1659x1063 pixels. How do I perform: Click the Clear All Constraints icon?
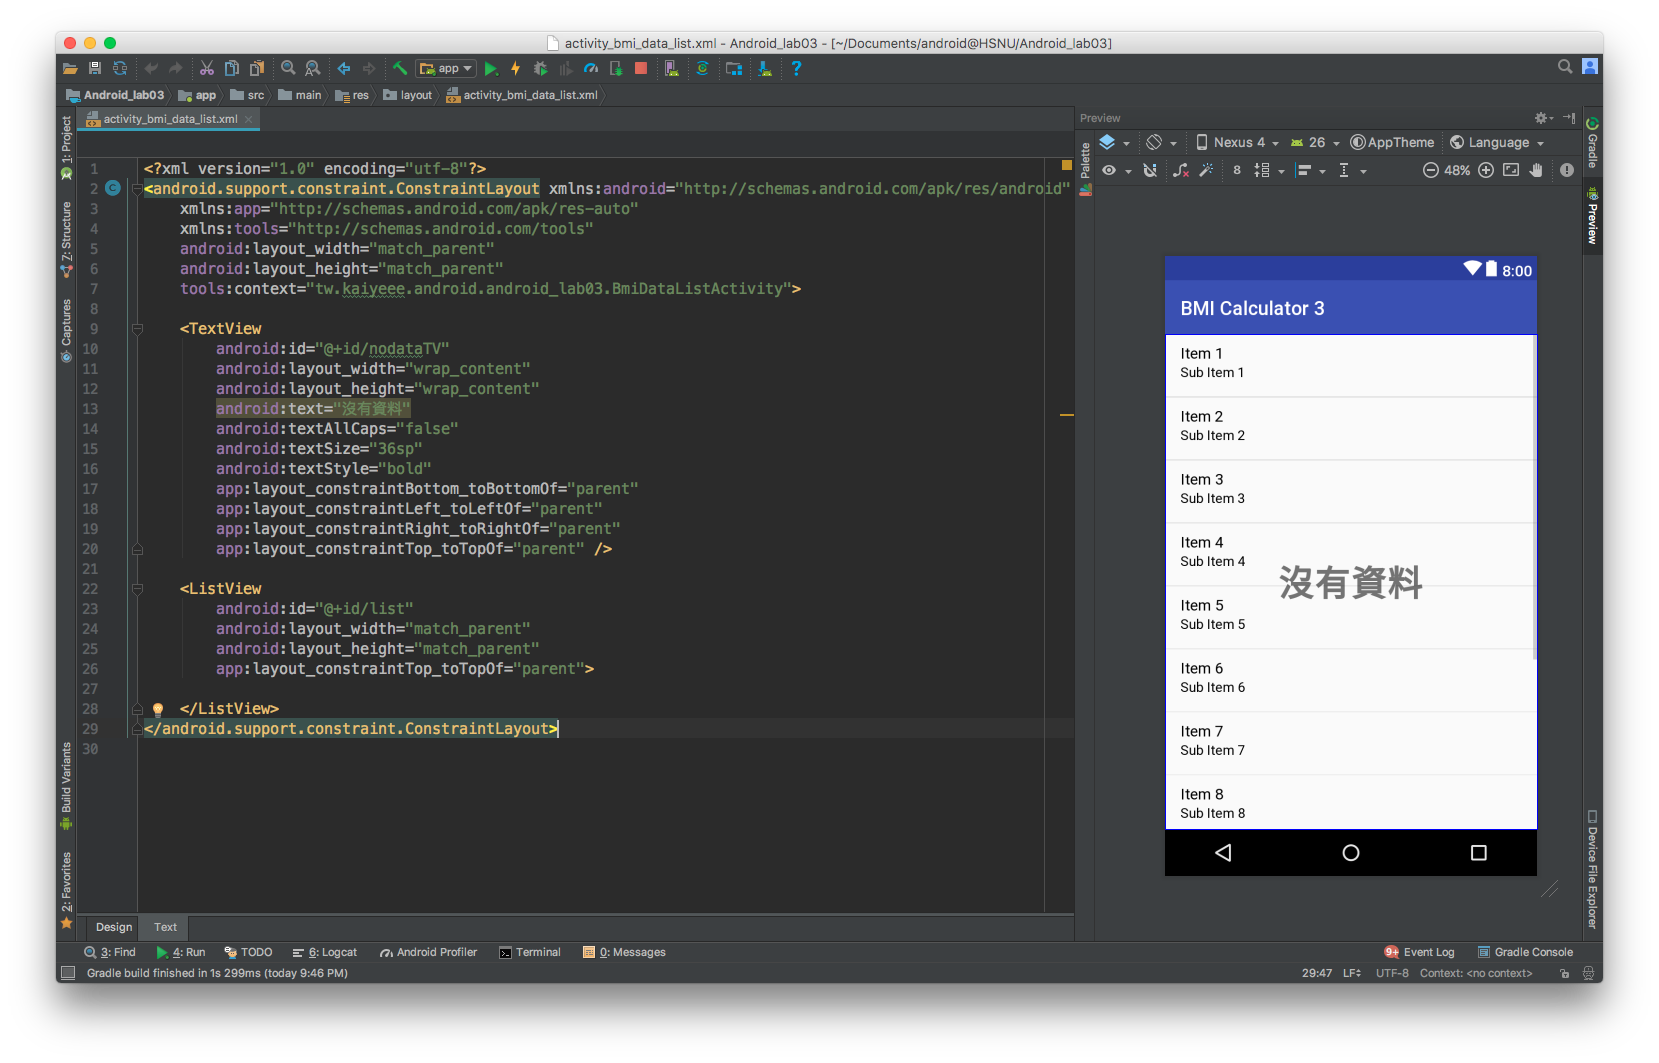pyautogui.click(x=1181, y=170)
